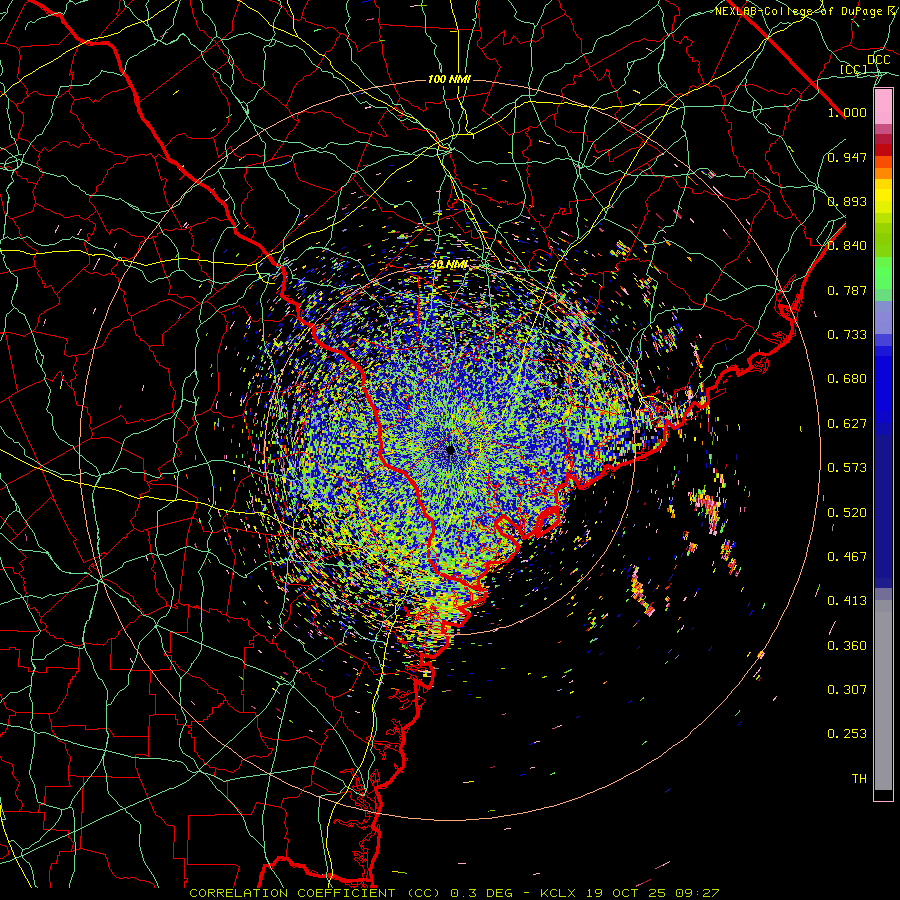Viewport: 900px width, 900px height.
Task: Click the 0.467 value on the color scale
Action: tap(847, 557)
